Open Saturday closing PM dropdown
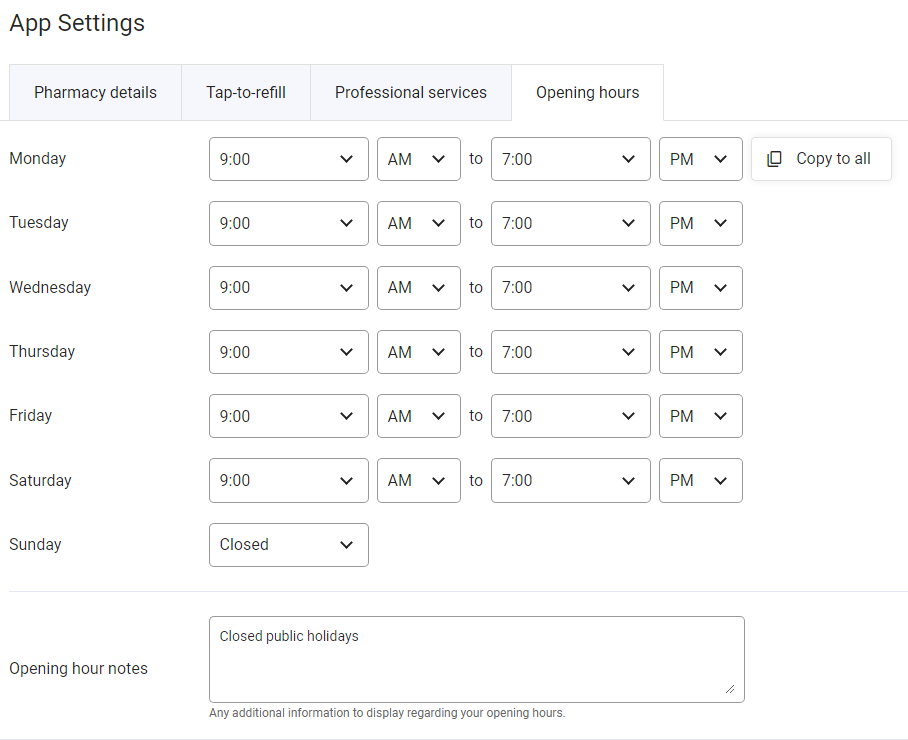908x740 pixels. point(701,481)
